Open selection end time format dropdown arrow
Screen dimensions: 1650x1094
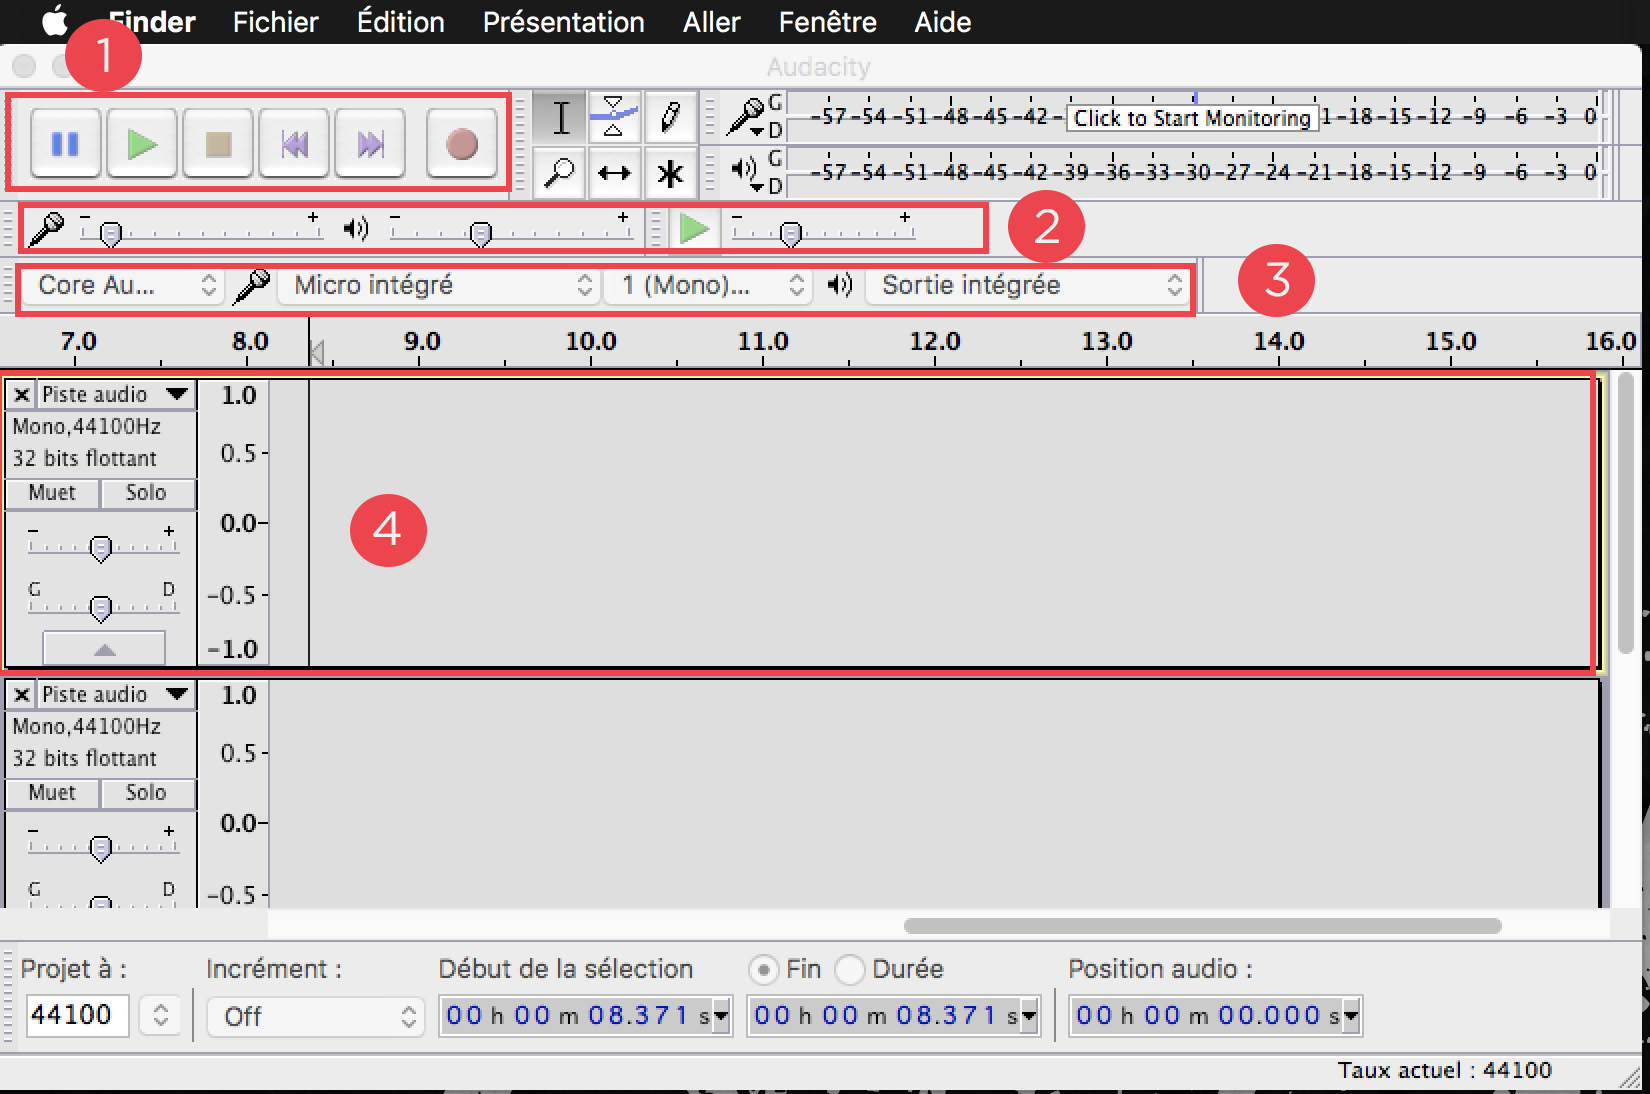coord(1028,1016)
